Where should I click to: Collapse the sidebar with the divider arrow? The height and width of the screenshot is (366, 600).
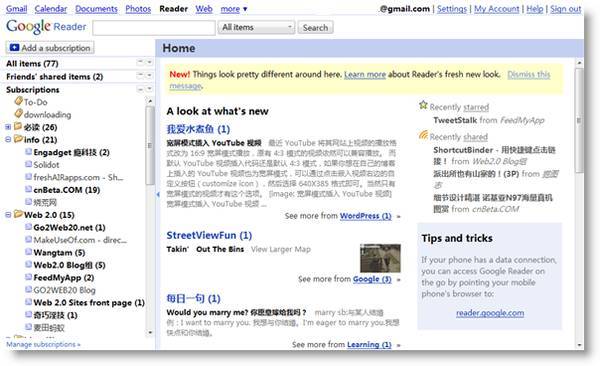click(158, 194)
